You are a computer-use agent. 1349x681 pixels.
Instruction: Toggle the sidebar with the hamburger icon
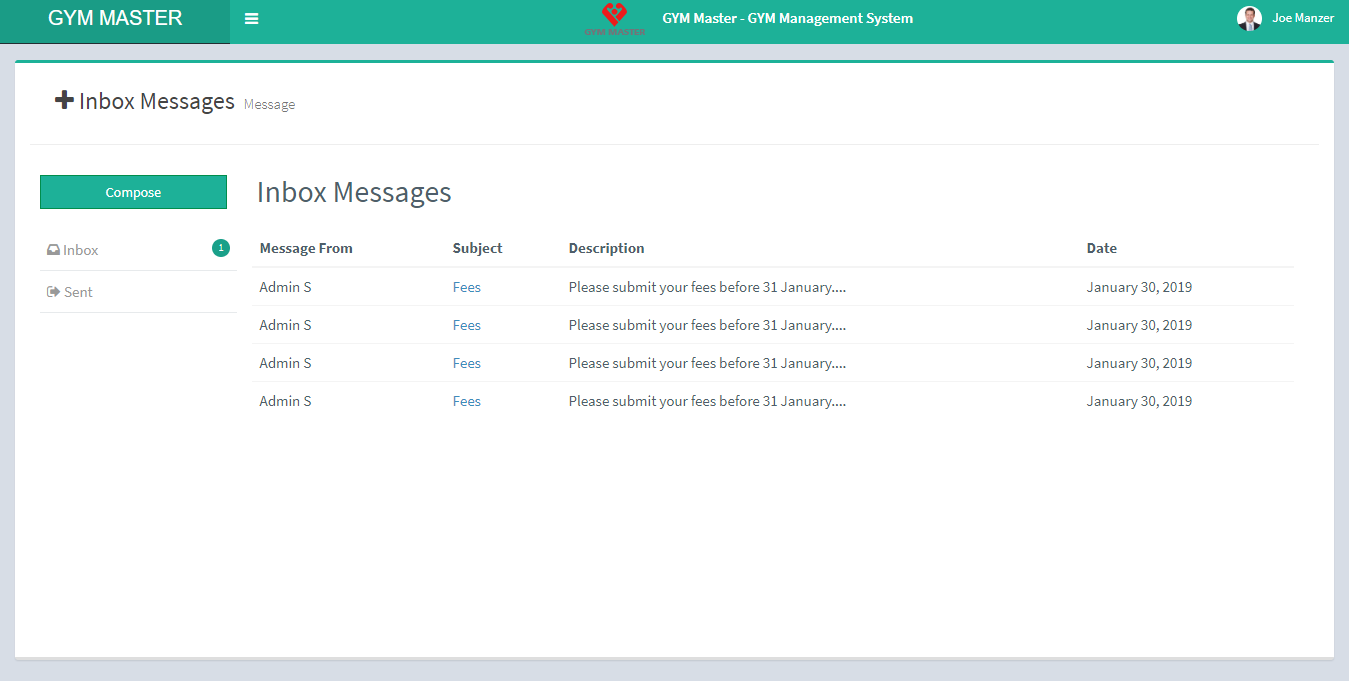(x=251, y=19)
